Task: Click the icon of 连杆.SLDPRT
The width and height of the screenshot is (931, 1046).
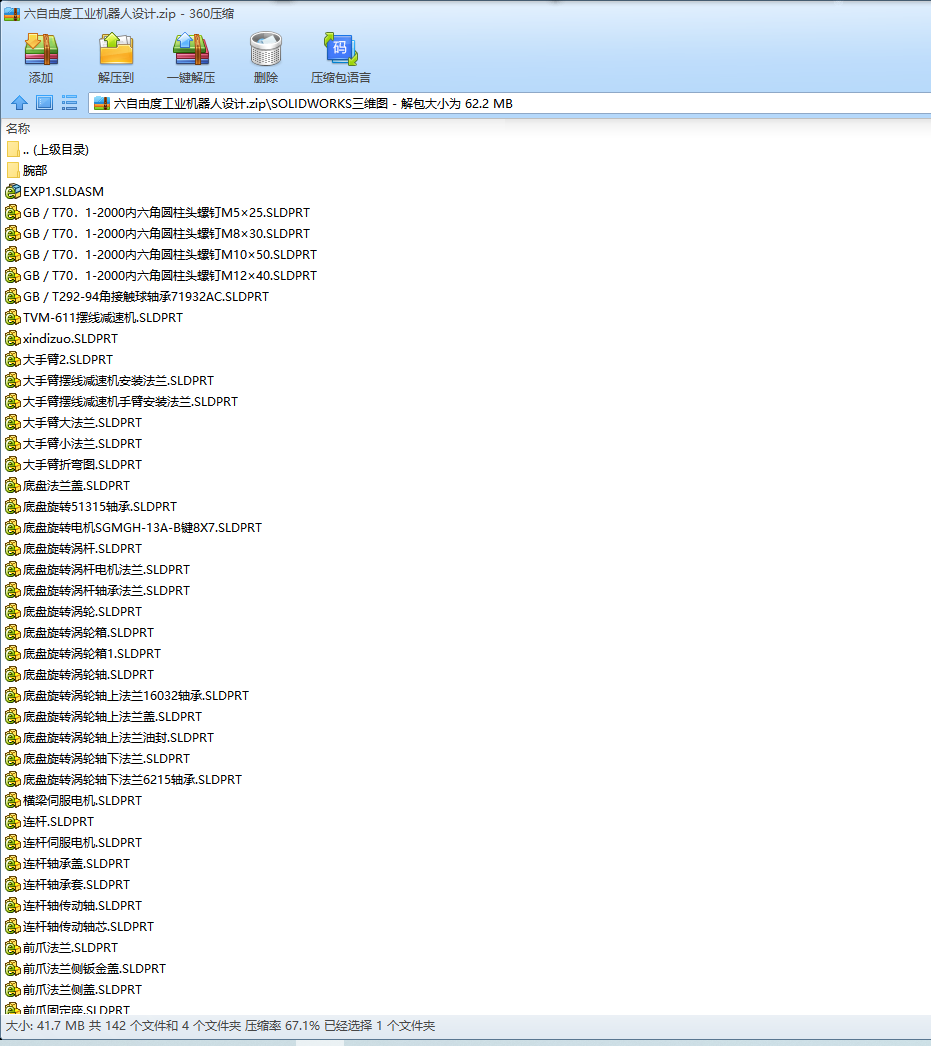Action: (x=13, y=822)
